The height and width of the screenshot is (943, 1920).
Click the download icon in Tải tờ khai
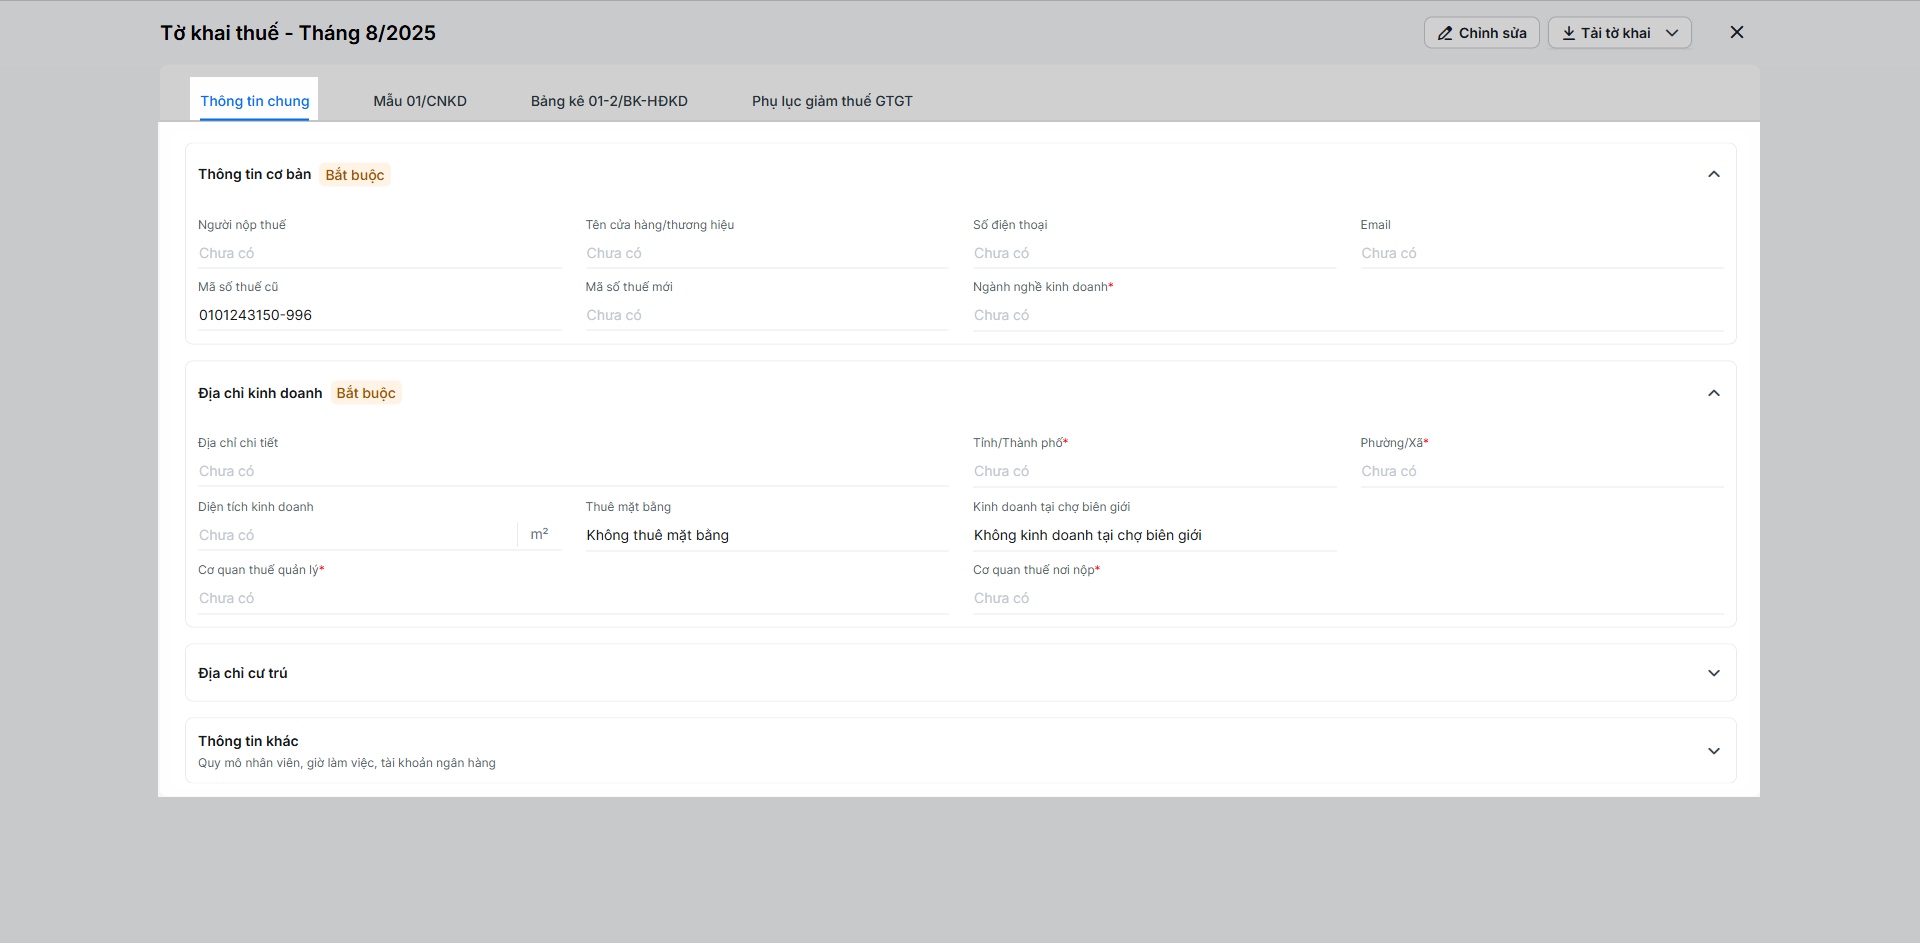click(1569, 33)
